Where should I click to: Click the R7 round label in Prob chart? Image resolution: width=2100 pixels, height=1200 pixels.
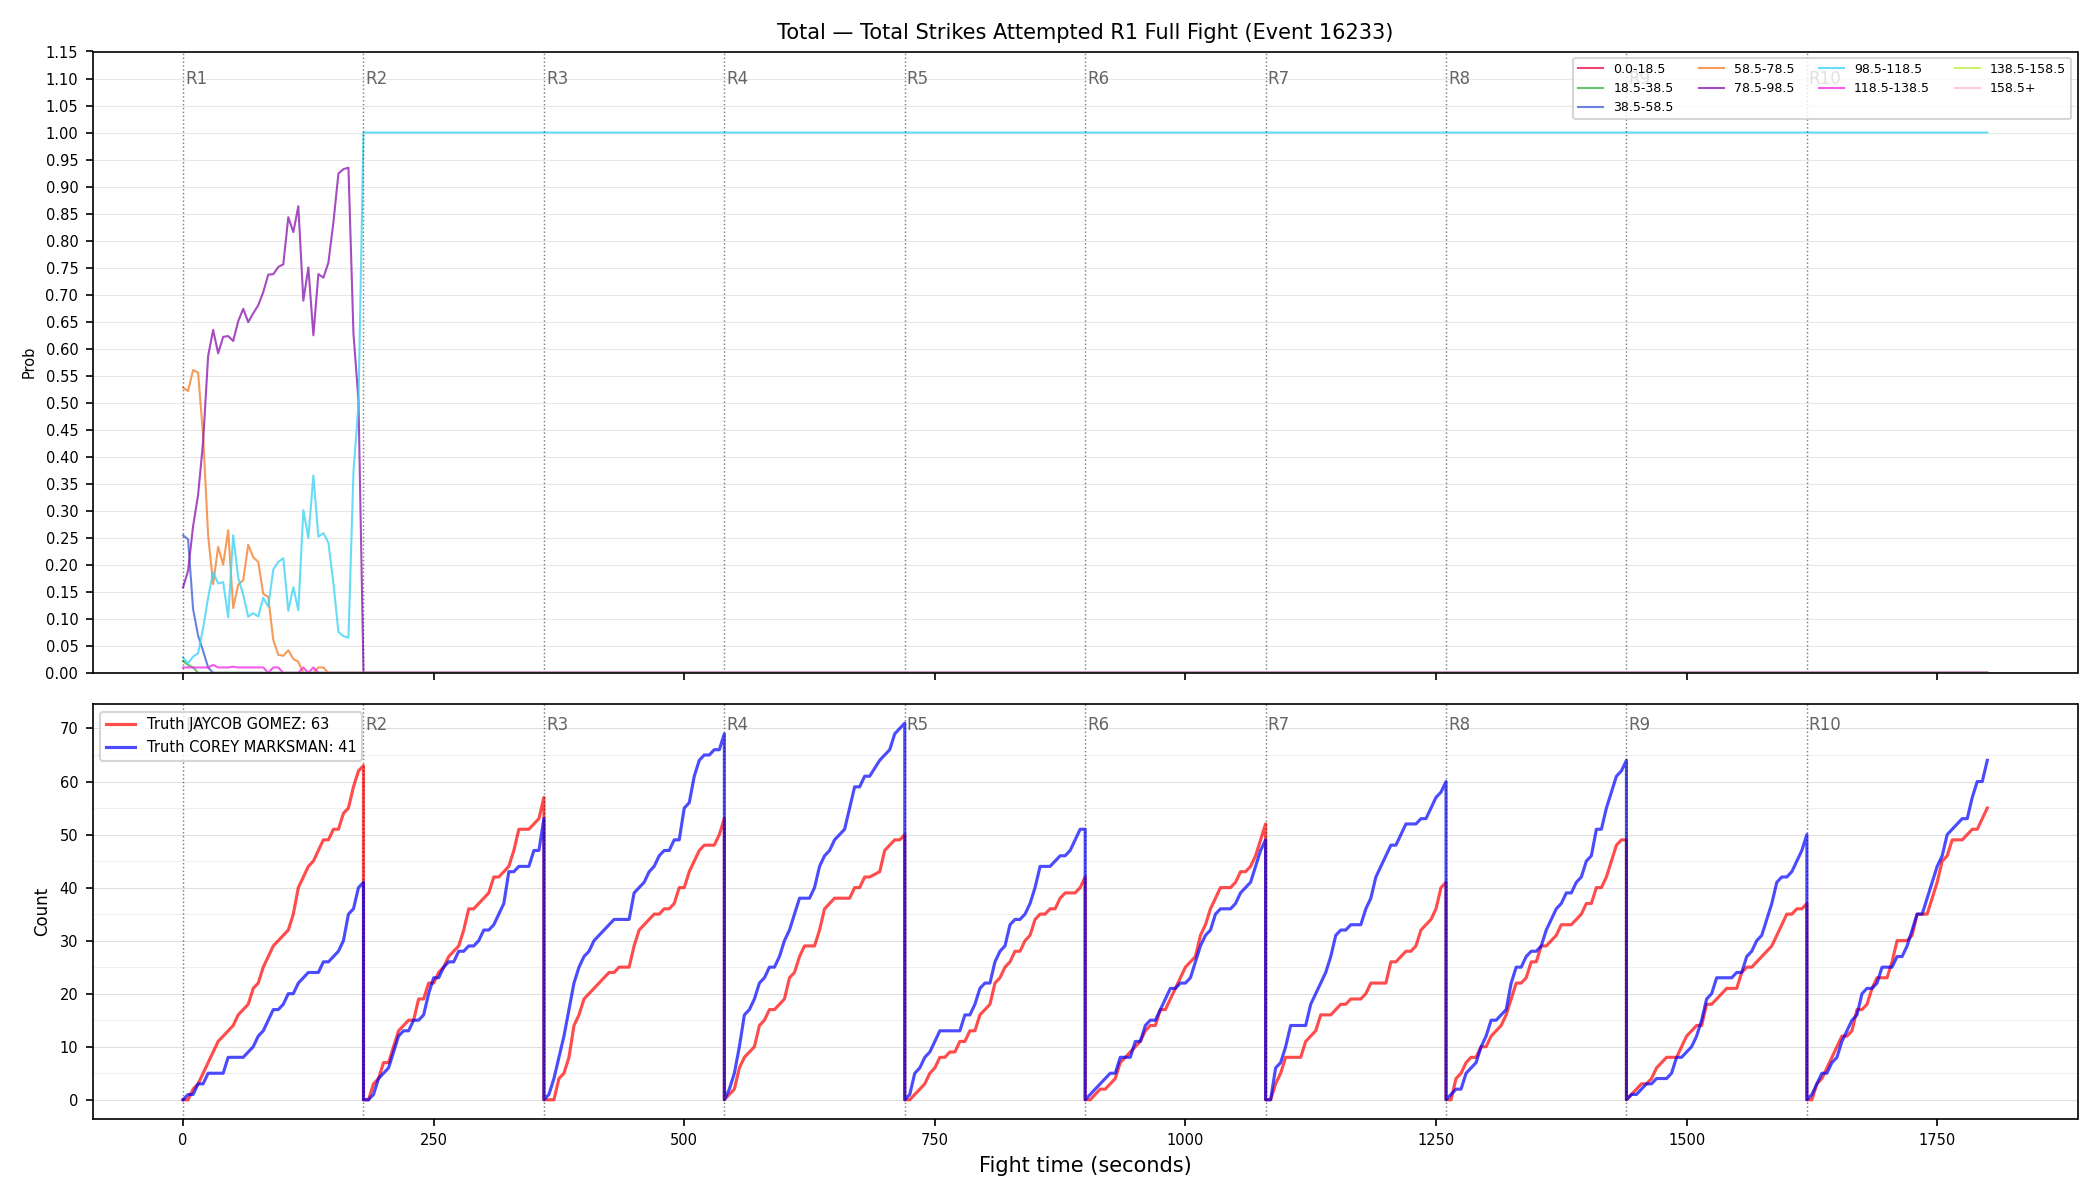(x=1278, y=78)
